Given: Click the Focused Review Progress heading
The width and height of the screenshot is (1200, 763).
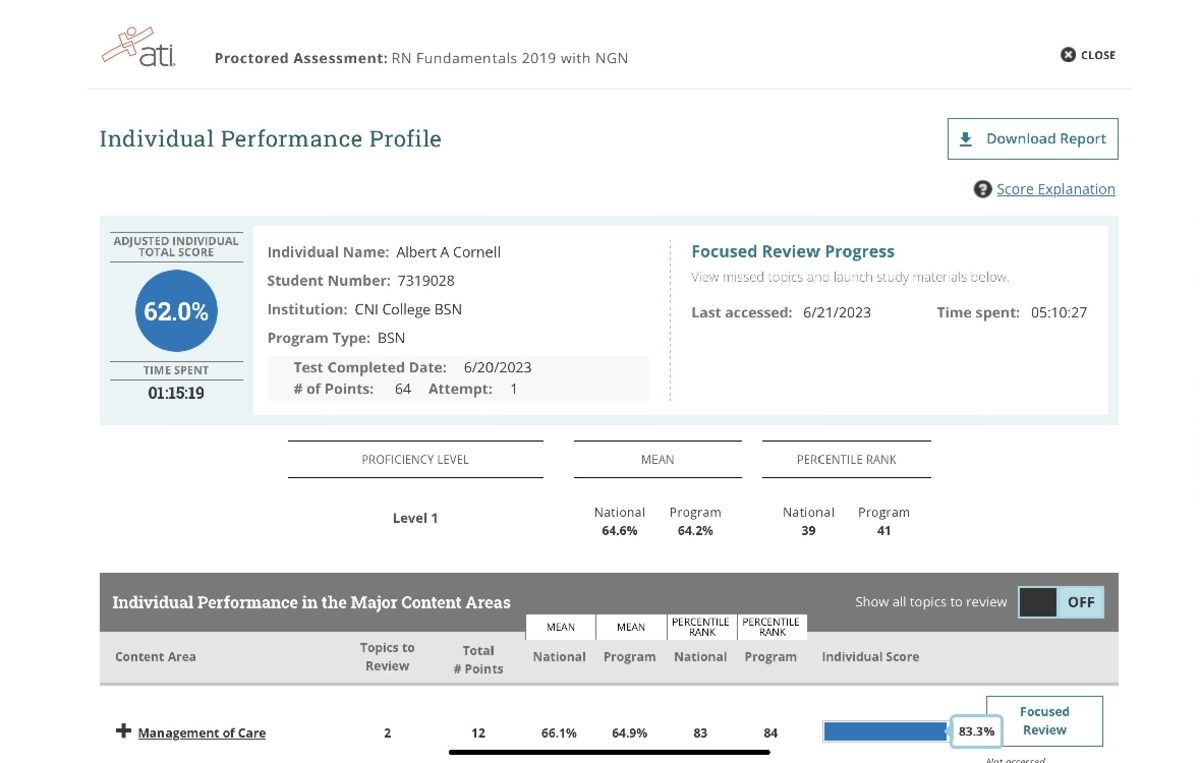Looking at the screenshot, I should [x=793, y=252].
